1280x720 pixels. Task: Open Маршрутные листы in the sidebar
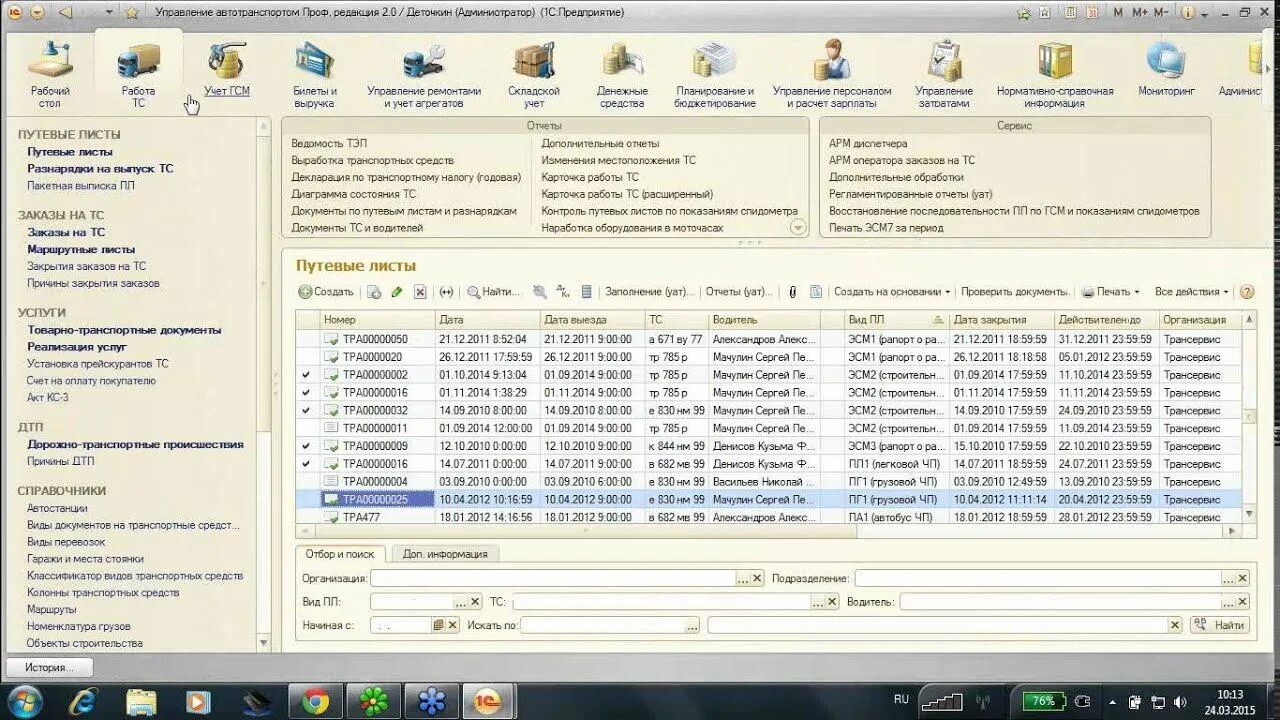81,249
